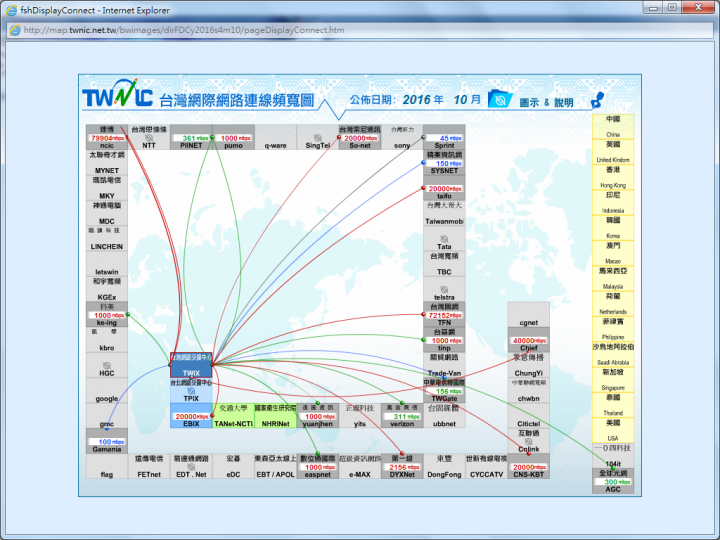Viewport: 720px width, 540px height.
Task: Click the TWNIC logo
Action: pos(118,94)
